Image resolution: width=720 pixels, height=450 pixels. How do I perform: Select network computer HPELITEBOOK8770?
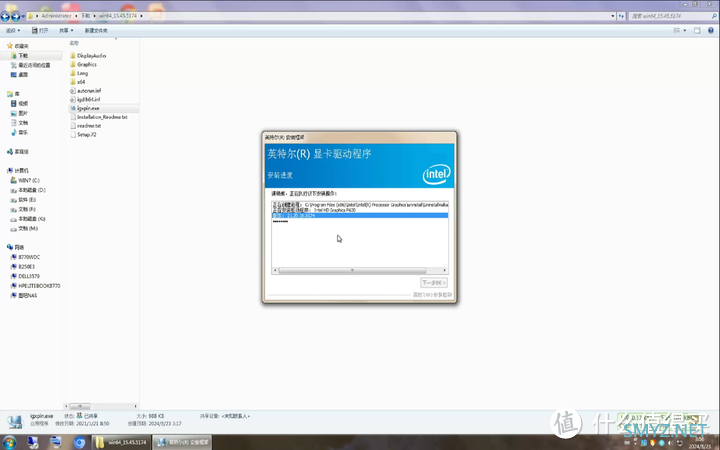click(35, 286)
